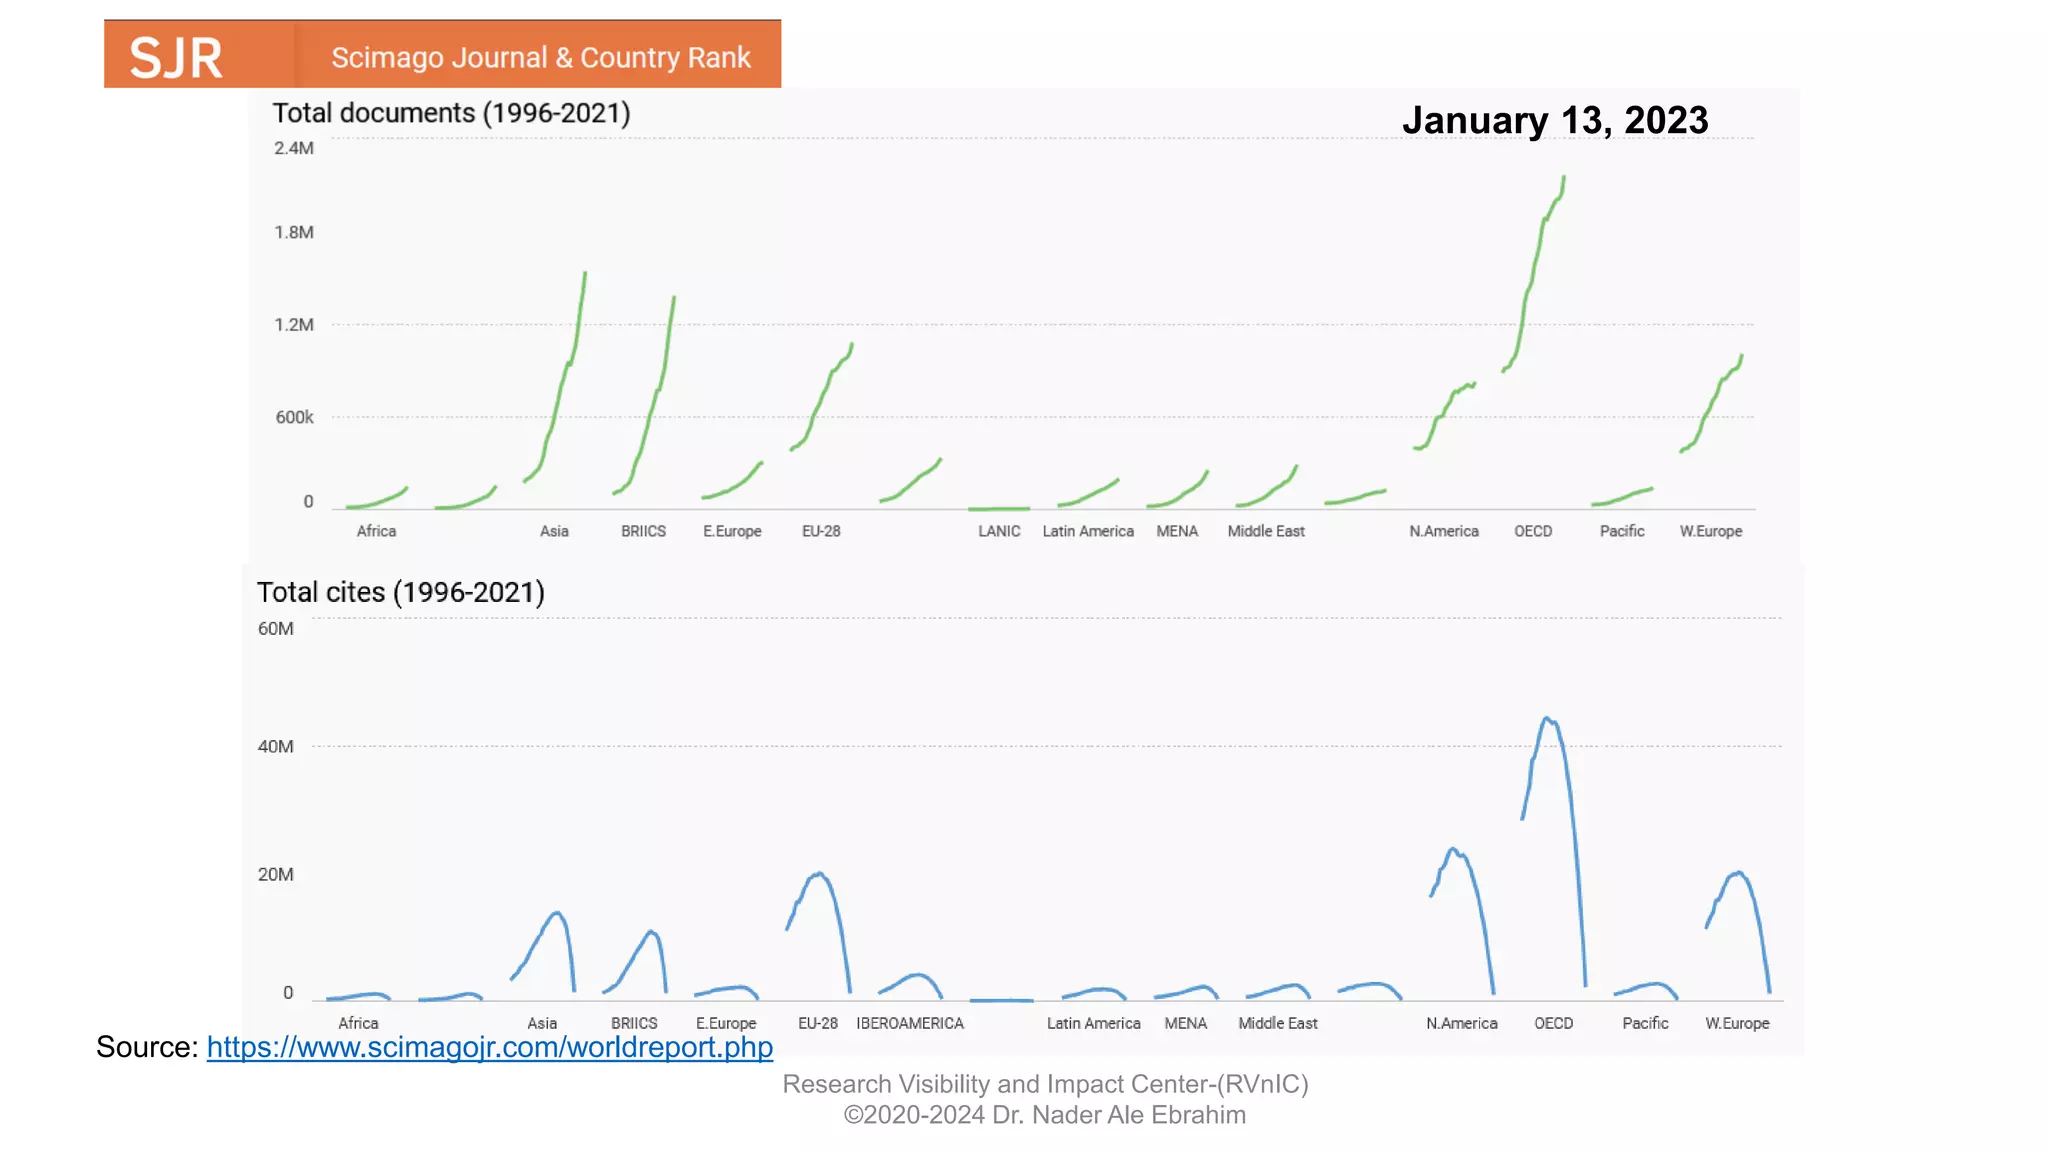Viewport: 2048px width, 1152px height.
Task: Open the scimagojr.com worldreport link
Action: (489, 1047)
